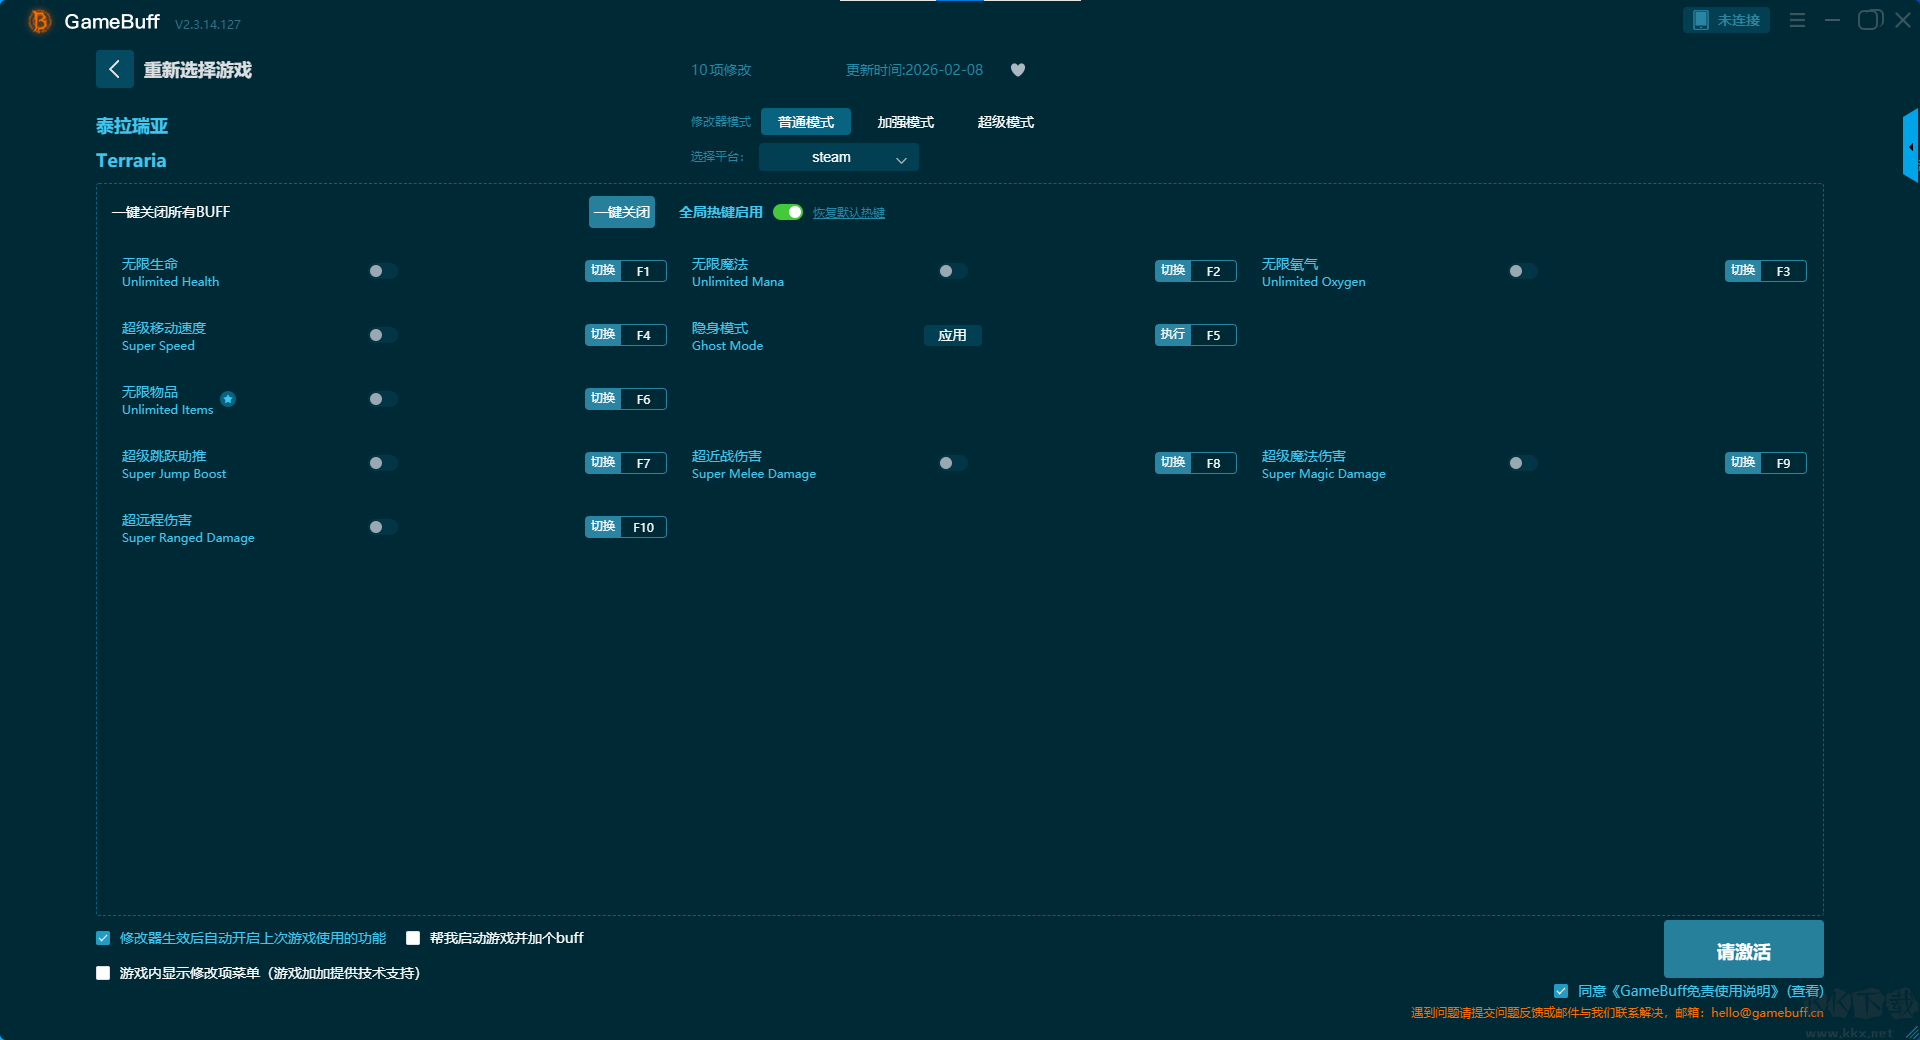
Task: Click restore default hotkeys link
Action: coord(848,213)
